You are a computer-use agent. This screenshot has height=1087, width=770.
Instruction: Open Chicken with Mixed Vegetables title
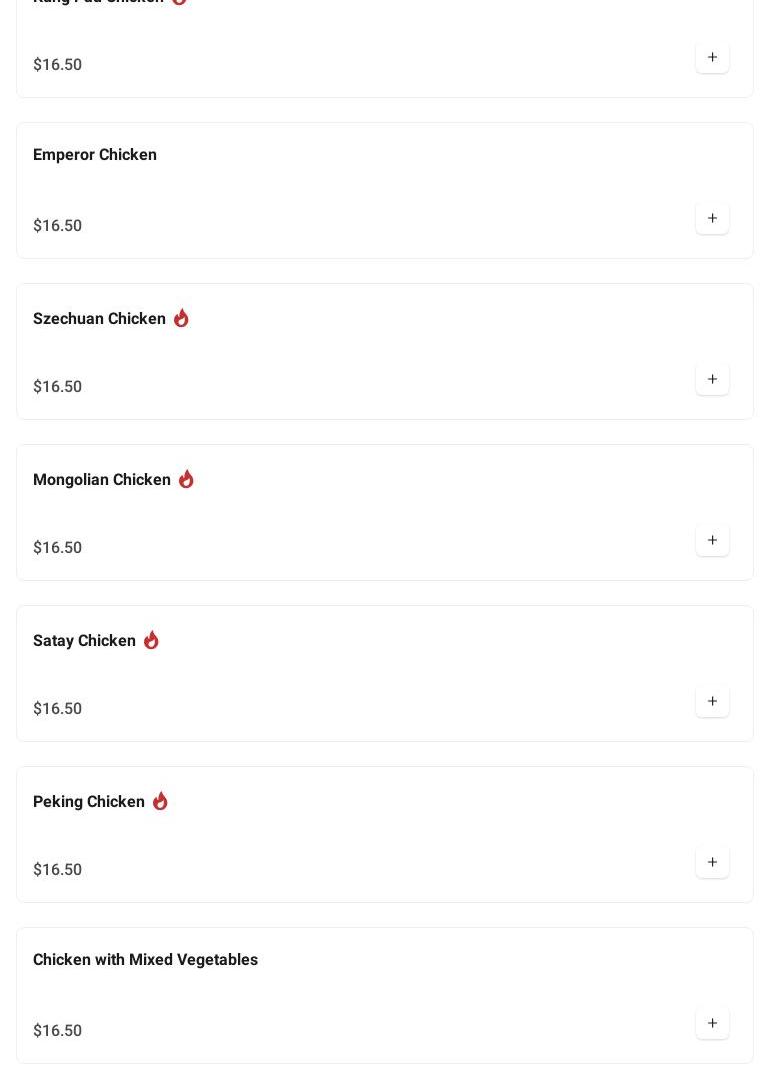pos(145,960)
